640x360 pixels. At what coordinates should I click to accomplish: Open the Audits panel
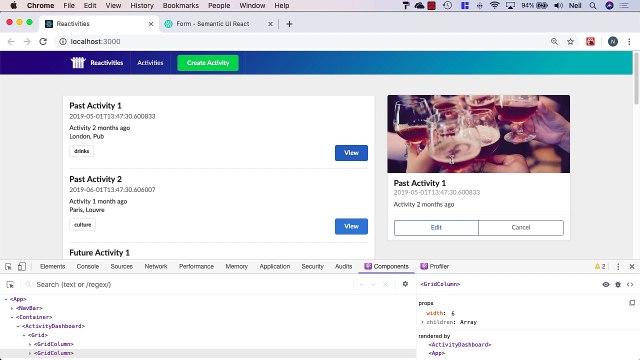click(x=344, y=267)
